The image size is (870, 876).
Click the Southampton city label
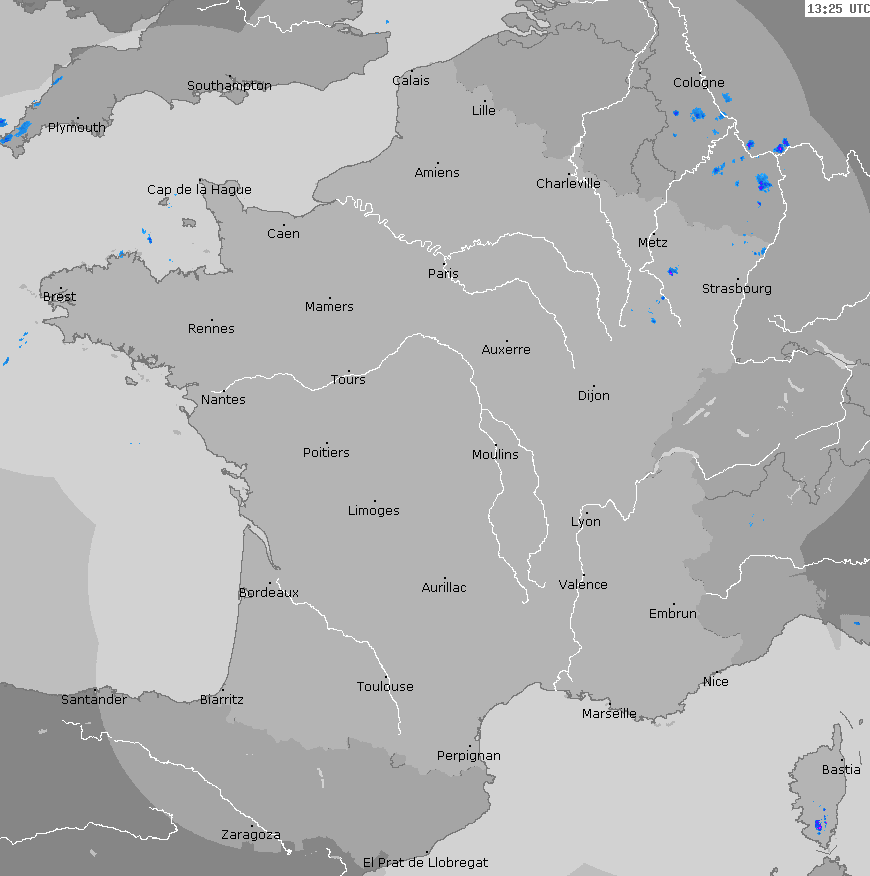[229, 86]
